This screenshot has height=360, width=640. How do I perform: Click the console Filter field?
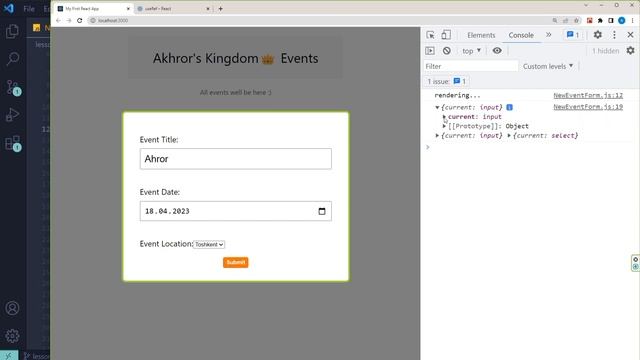click(x=470, y=66)
